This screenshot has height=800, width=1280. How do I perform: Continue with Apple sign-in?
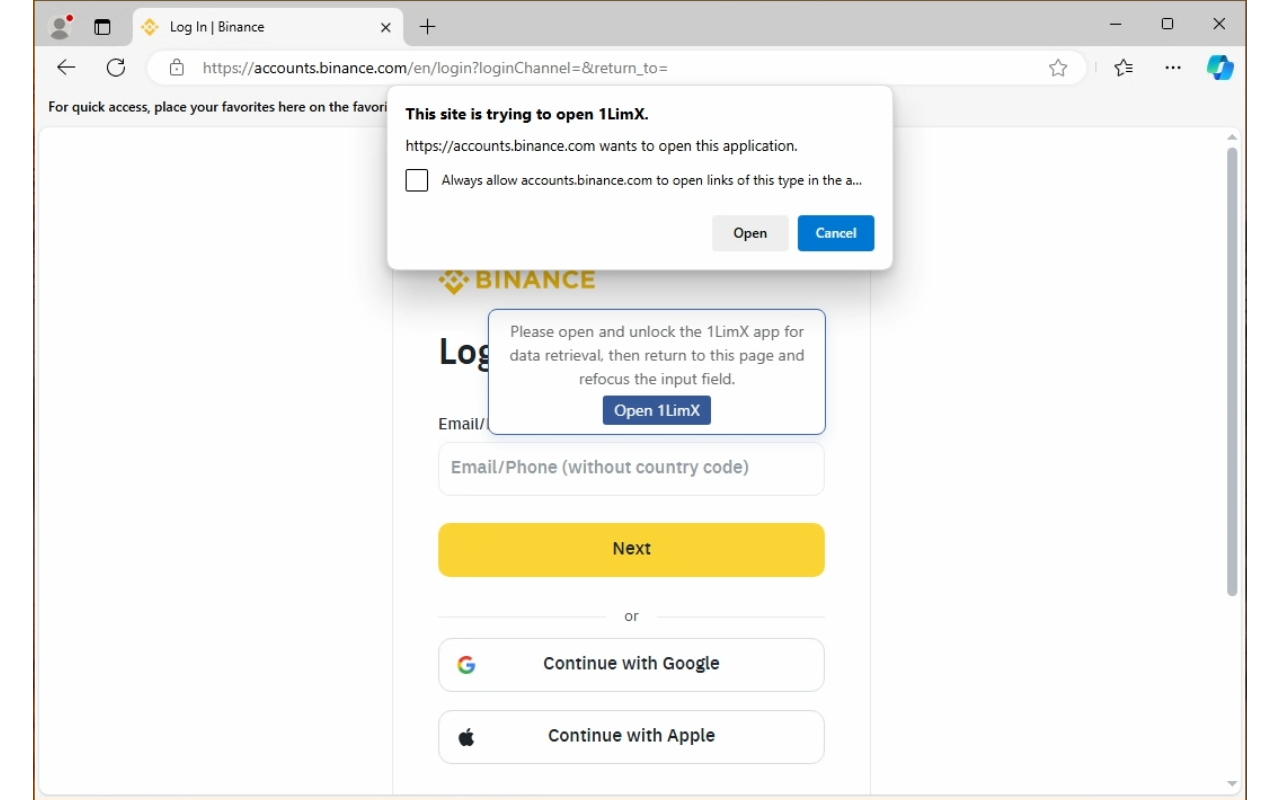[x=631, y=736]
